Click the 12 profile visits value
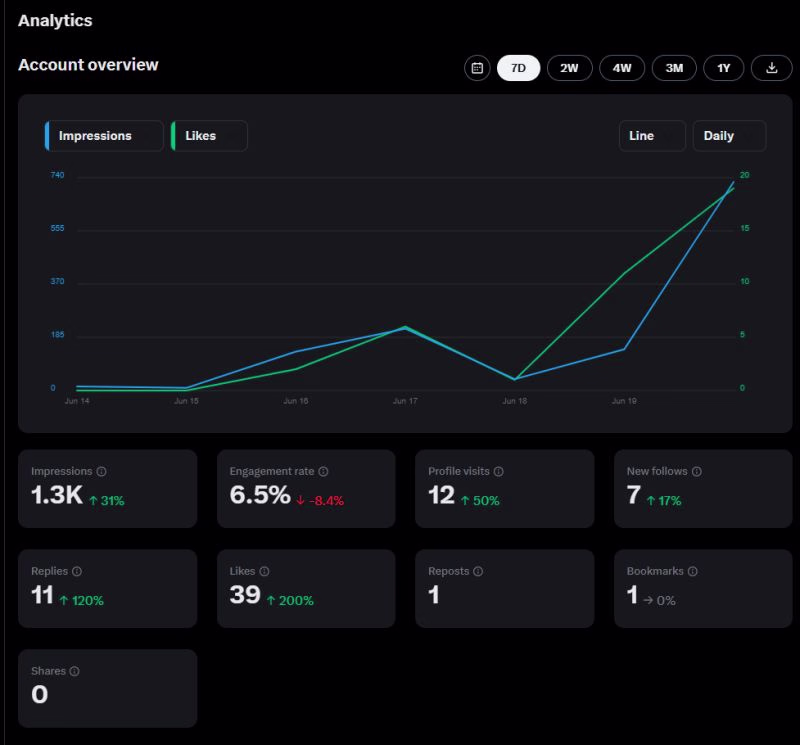Image resolution: width=800 pixels, height=745 pixels. [441, 495]
